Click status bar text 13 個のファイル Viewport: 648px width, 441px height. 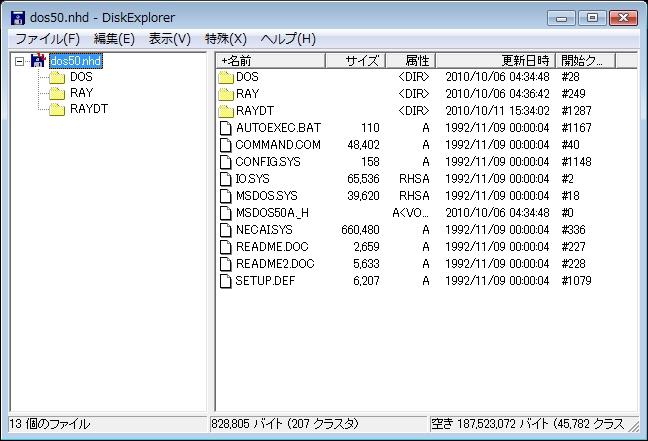coord(50,424)
